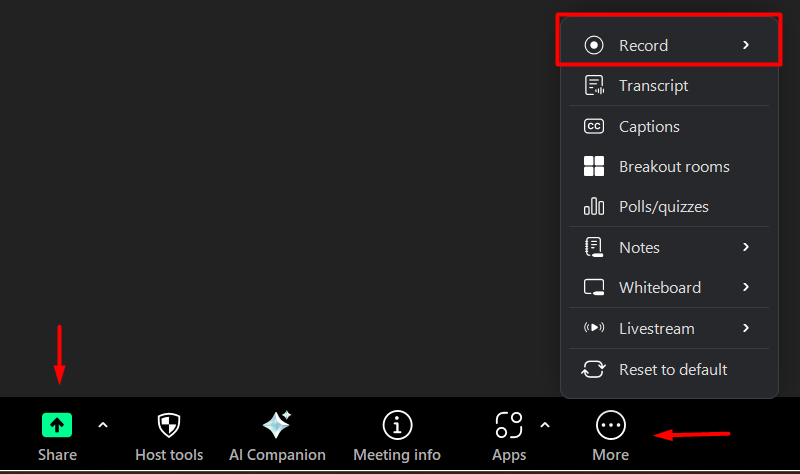Open the Apps icon

509,425
